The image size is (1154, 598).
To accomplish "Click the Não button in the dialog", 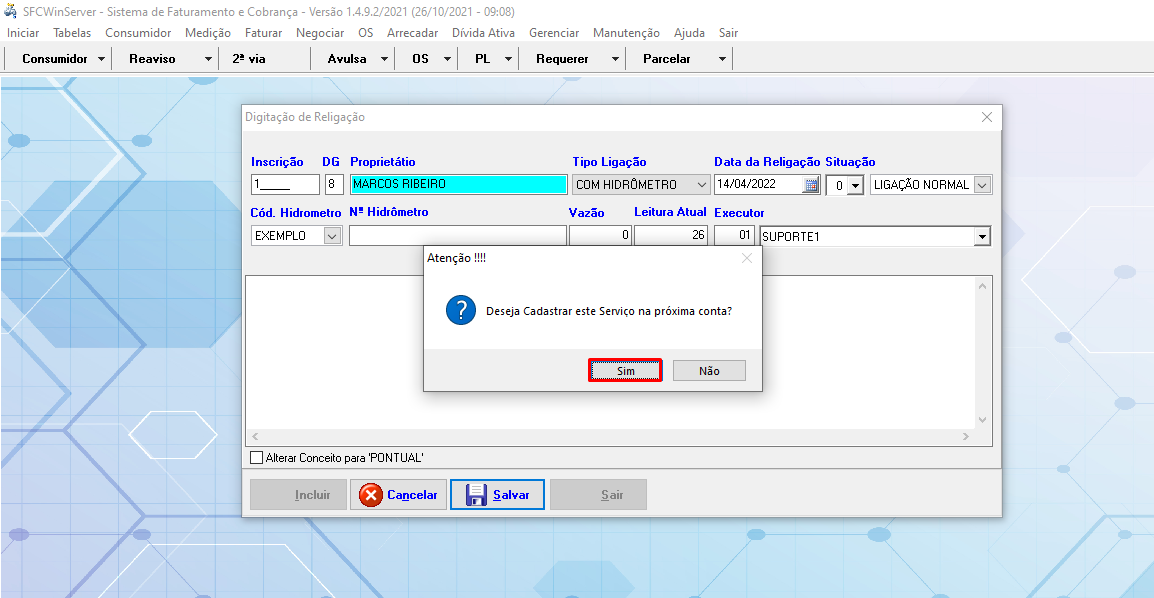I will 709,371.
